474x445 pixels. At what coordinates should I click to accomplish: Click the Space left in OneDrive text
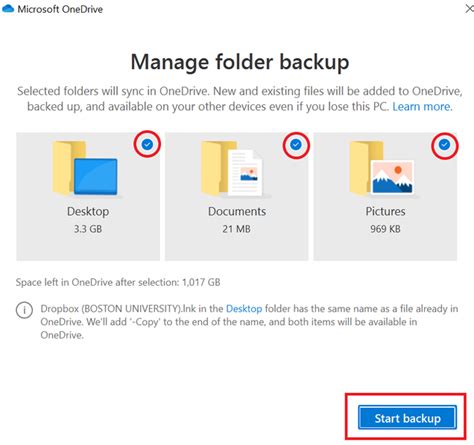[118, 282]
